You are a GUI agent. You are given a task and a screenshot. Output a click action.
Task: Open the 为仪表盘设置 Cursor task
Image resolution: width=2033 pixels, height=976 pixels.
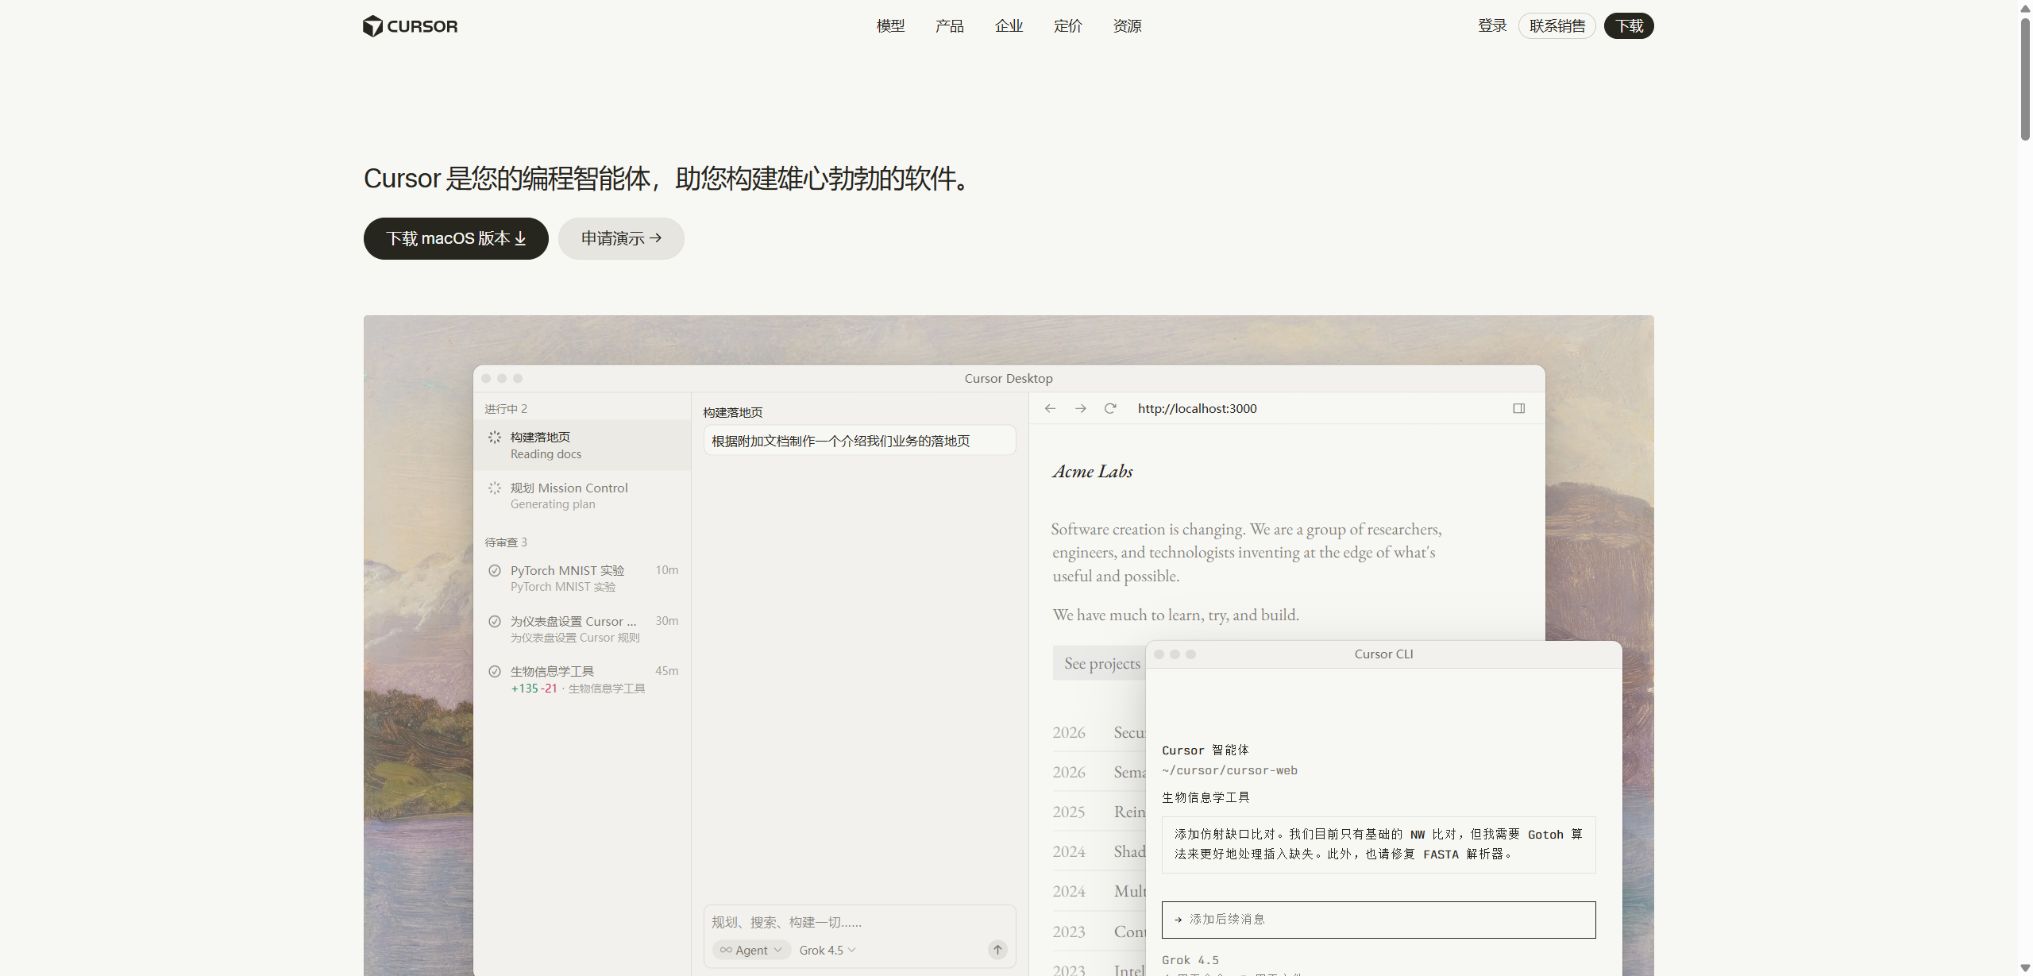pos(582,629)
